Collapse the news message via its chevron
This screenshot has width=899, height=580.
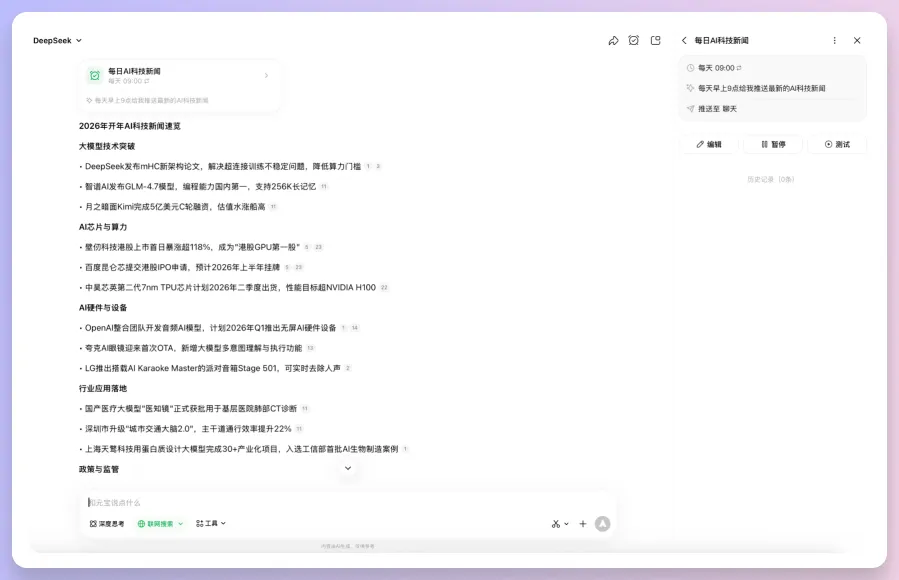347,467
